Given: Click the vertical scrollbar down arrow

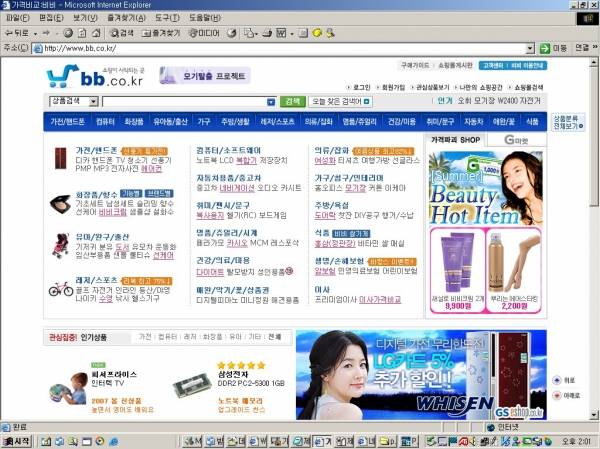Looking at the screenshot, I should pyautogui.click(x=593, y=415).
